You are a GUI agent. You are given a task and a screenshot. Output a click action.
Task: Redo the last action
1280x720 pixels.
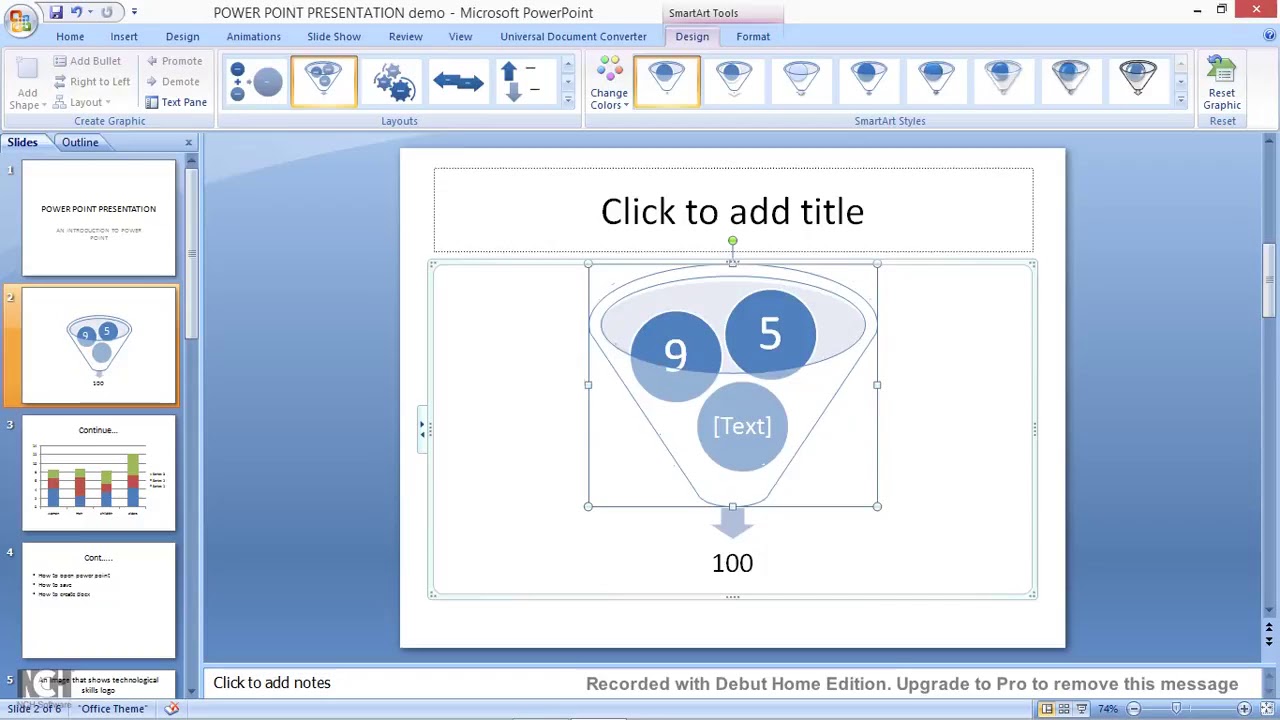[106, 12]
